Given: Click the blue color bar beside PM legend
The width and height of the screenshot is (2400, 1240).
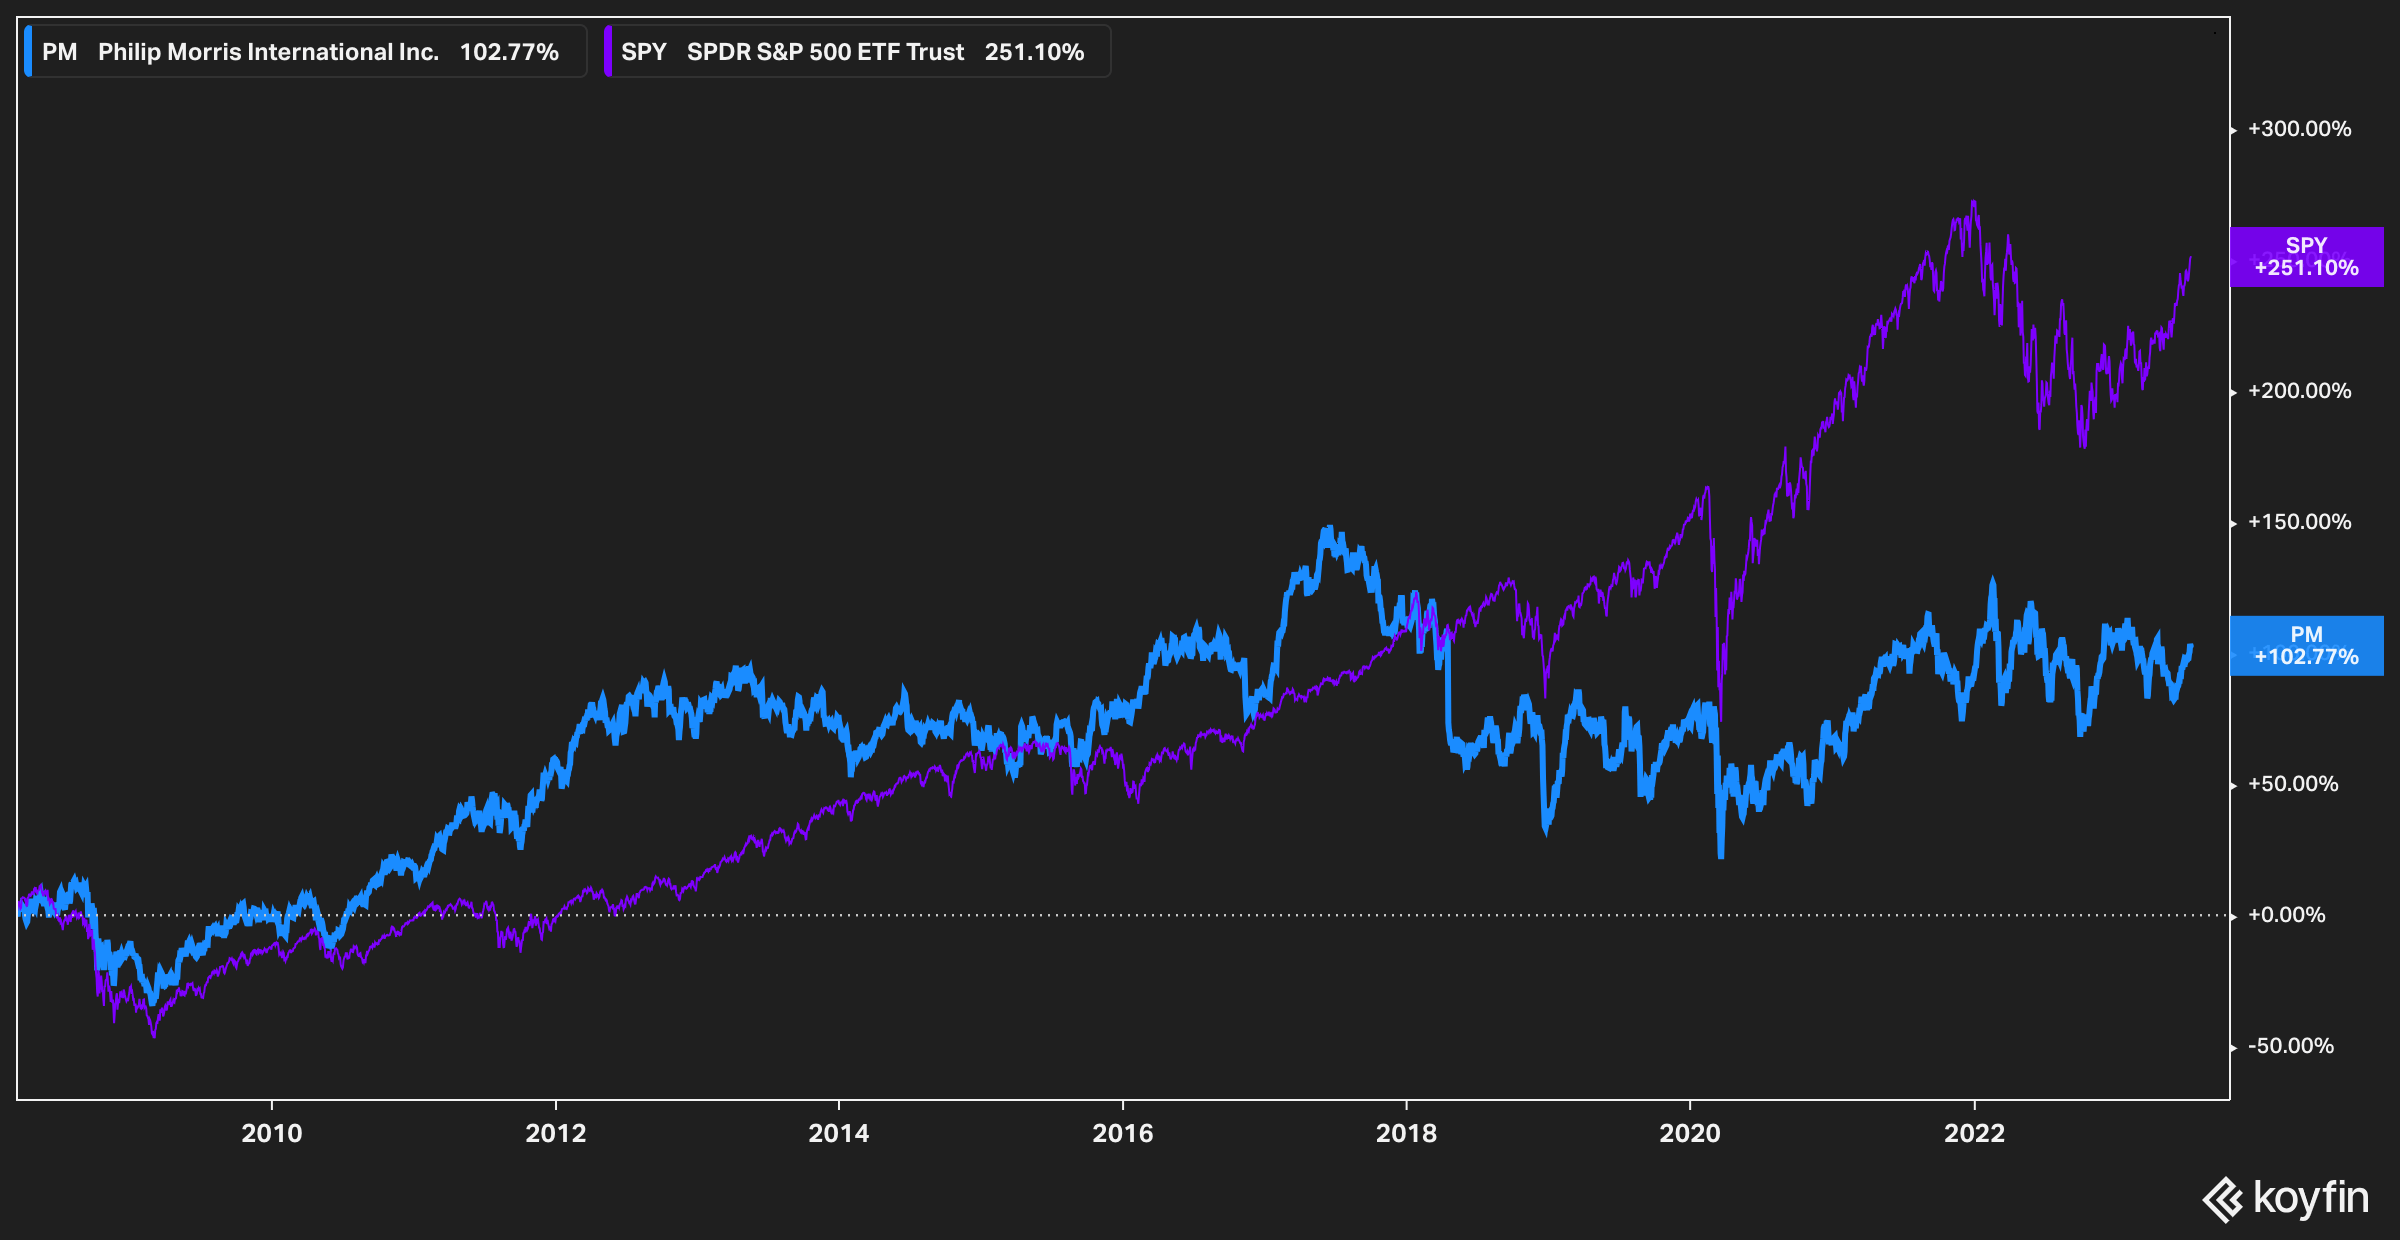Looking at the screenshot, I should (29, 52).
